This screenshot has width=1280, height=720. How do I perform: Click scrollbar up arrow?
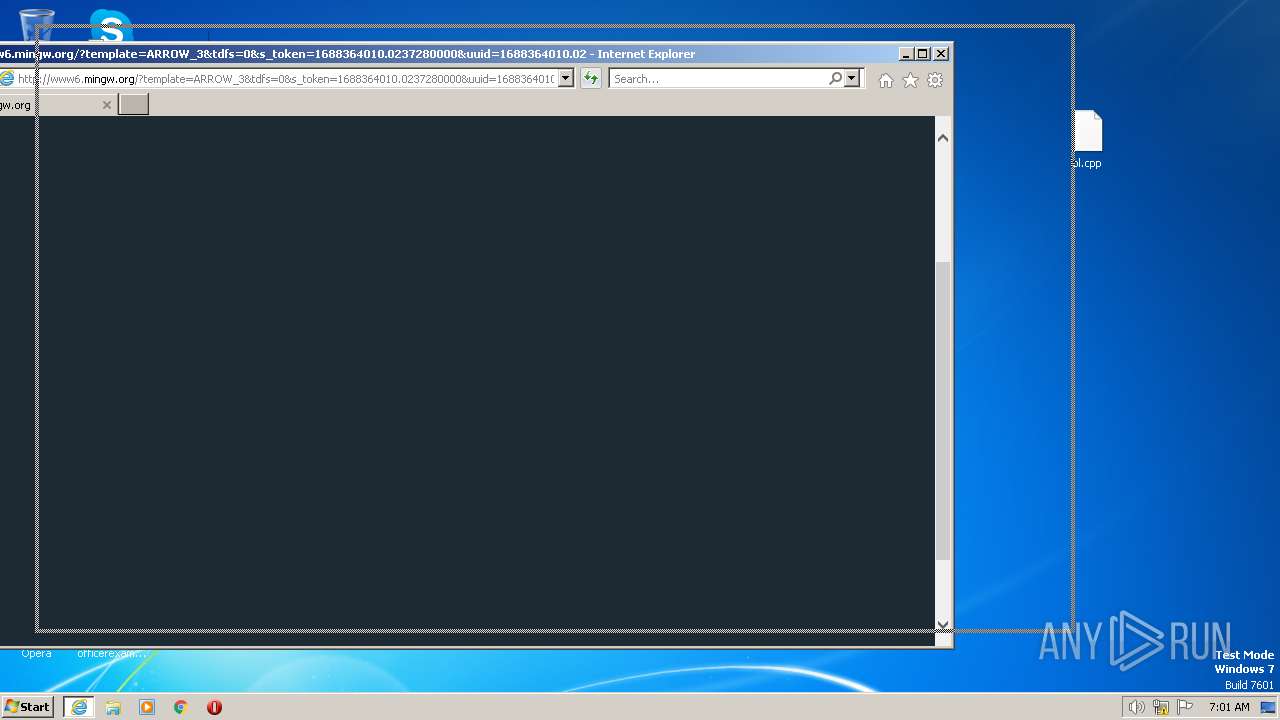click(942, 138)
